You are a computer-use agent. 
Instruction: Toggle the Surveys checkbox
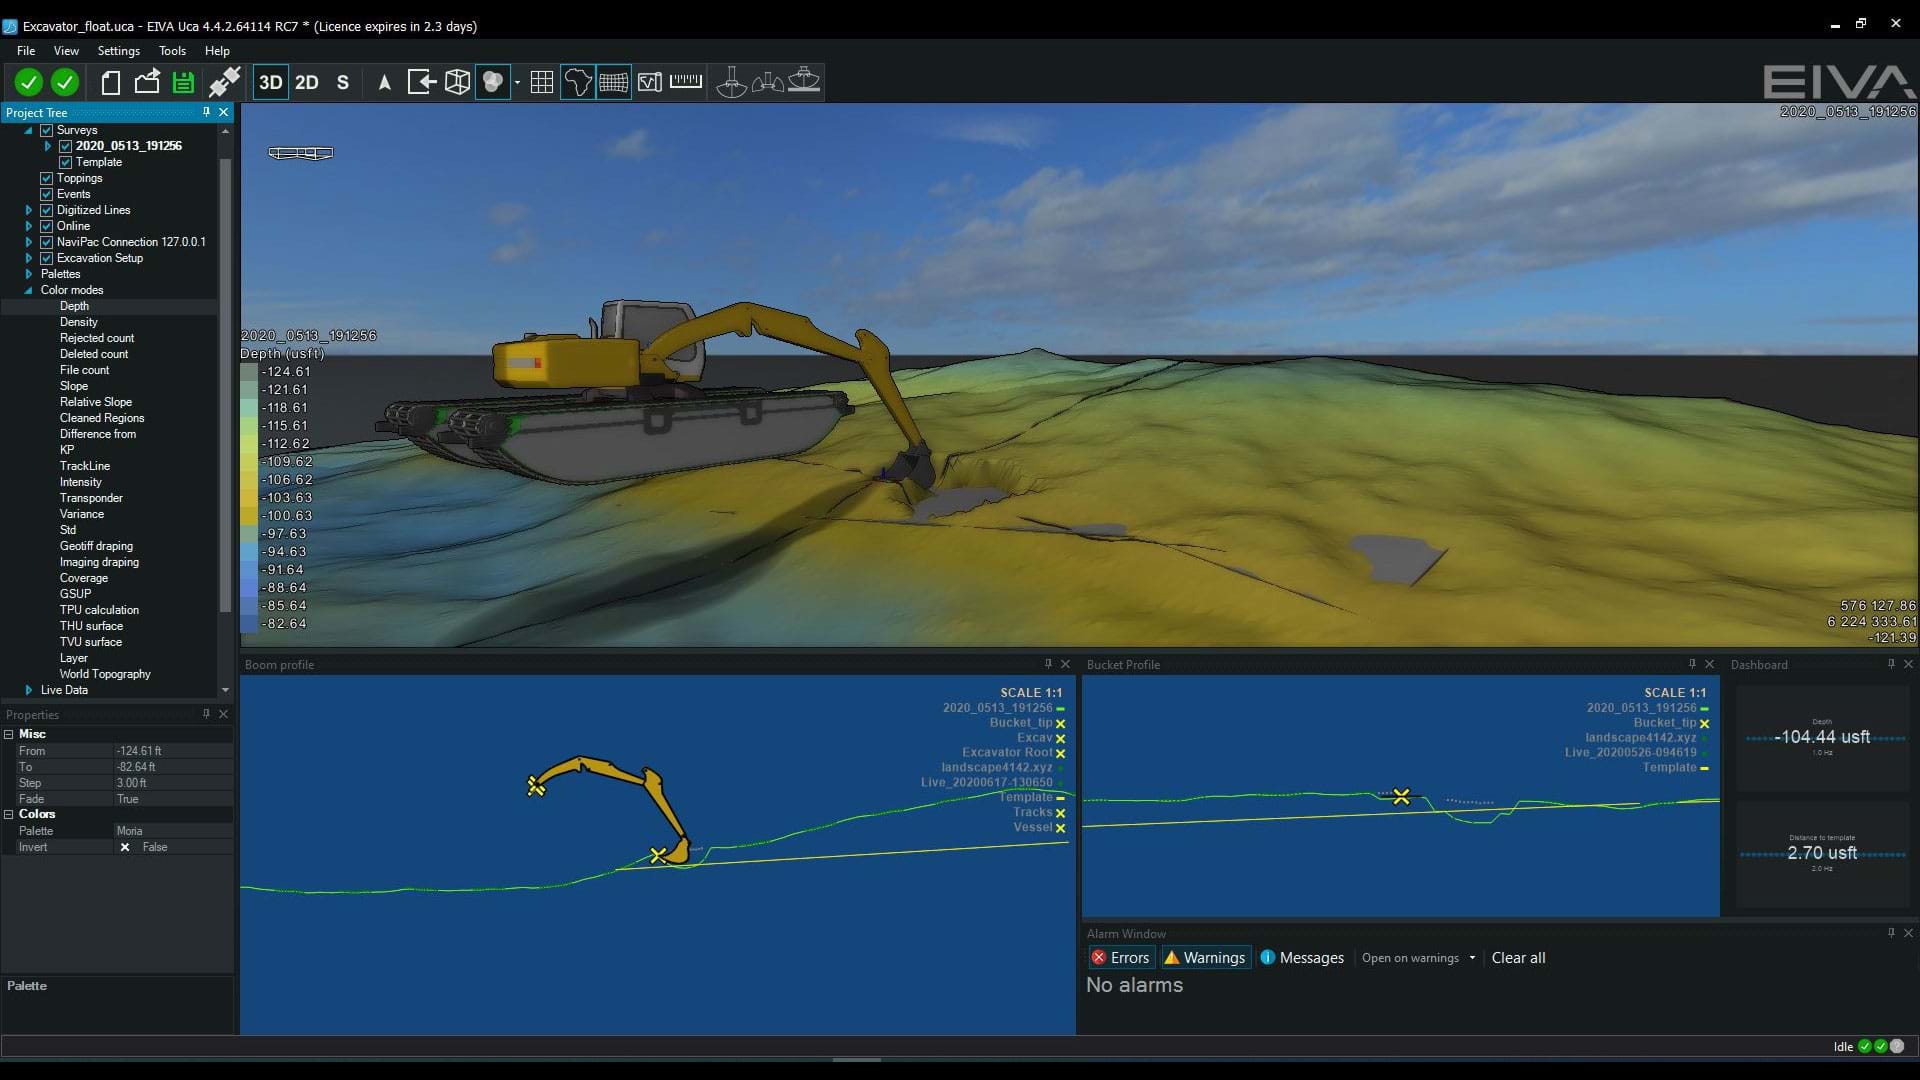point(46,130)
